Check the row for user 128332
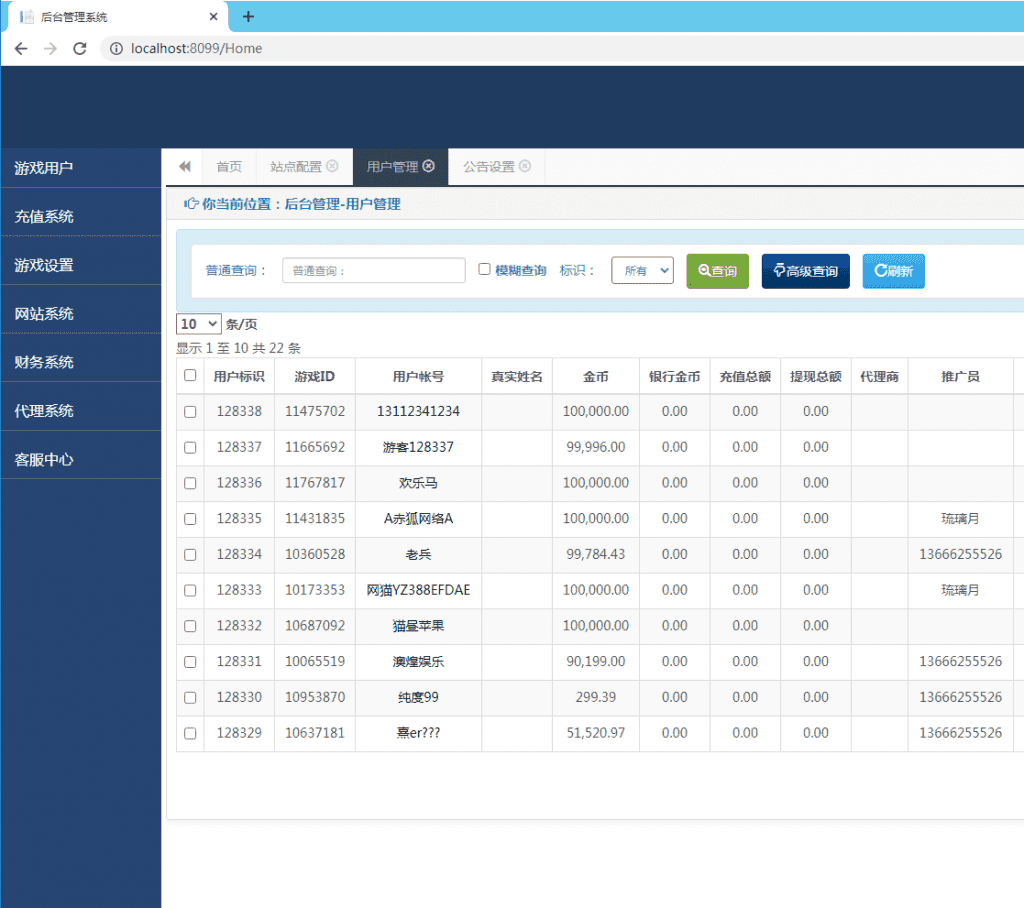The height and width of the screenshot is (908, 1024). (190, 626)
